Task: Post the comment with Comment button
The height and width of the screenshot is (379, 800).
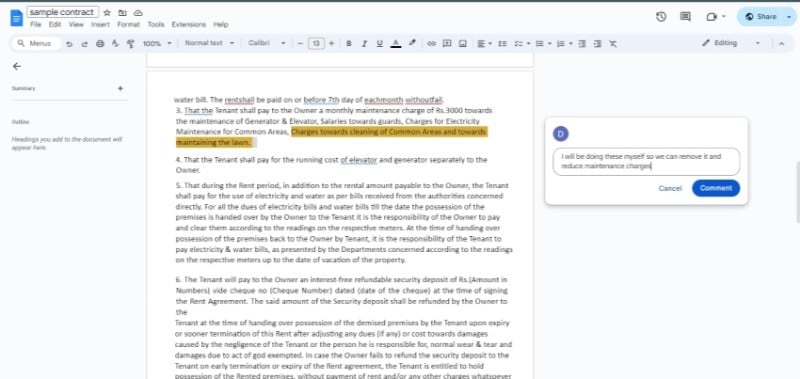Action: [716, 188]
